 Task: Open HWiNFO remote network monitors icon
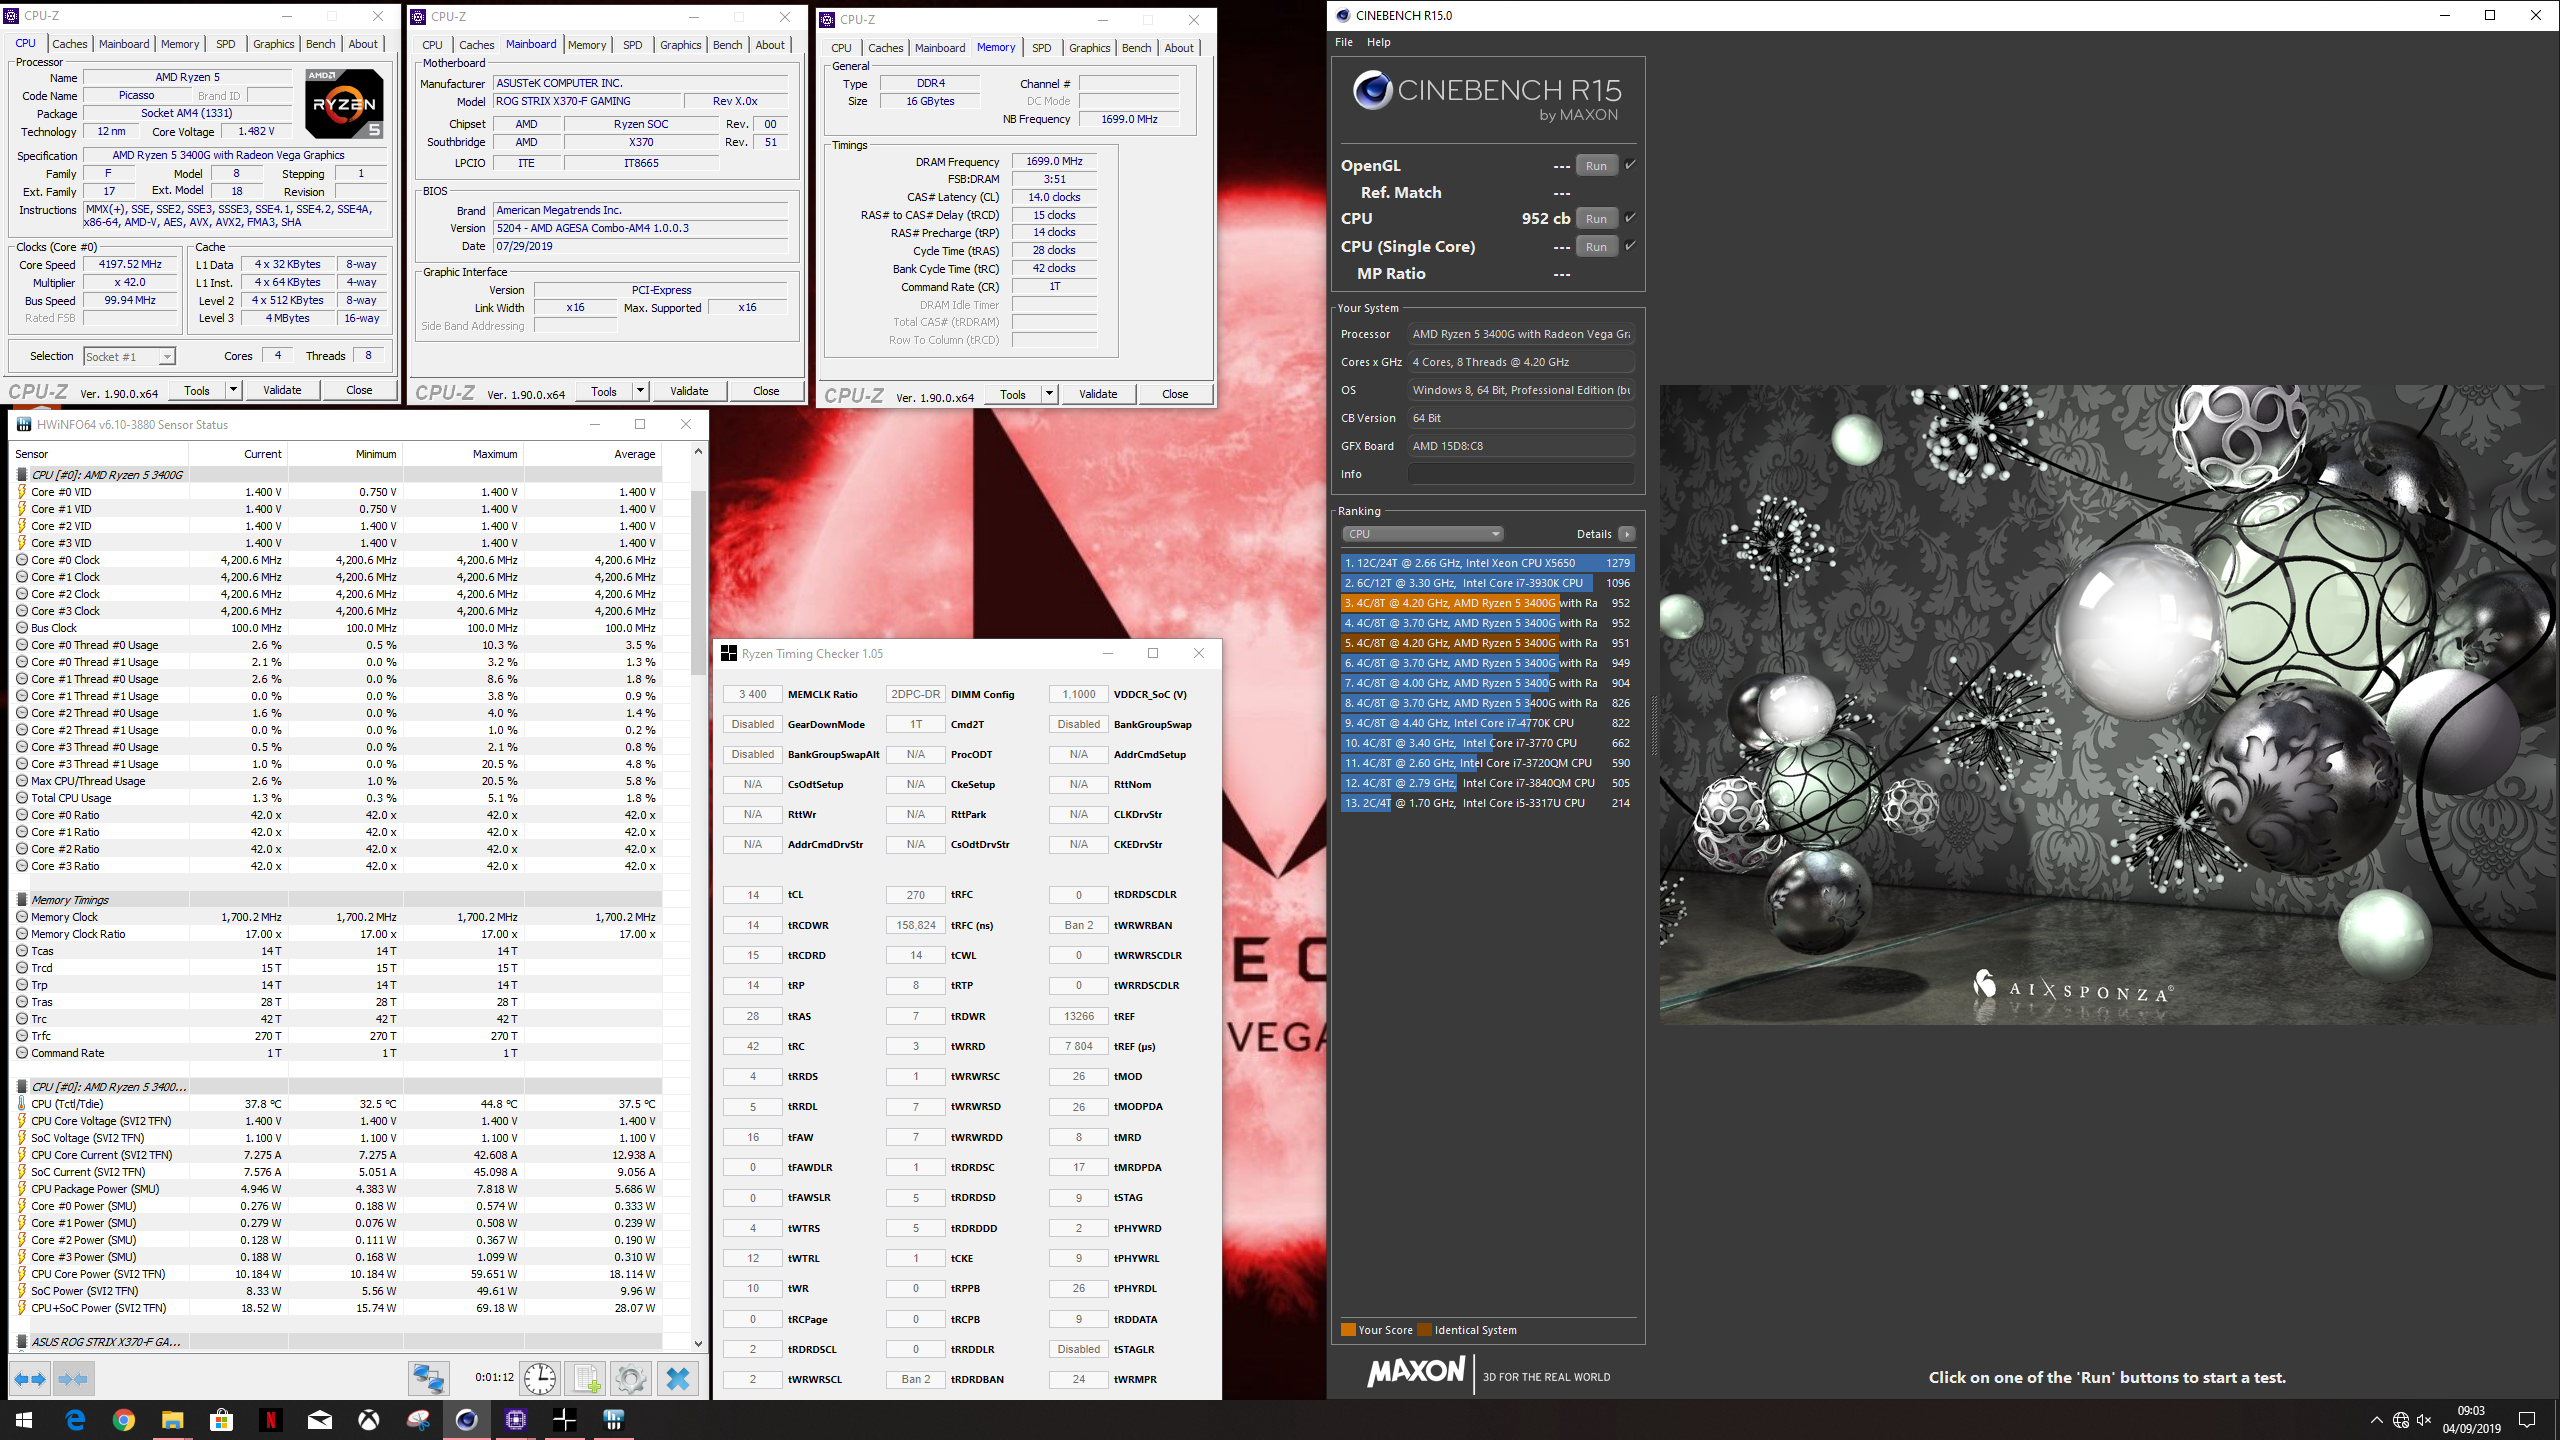(x=430, y=1379)
